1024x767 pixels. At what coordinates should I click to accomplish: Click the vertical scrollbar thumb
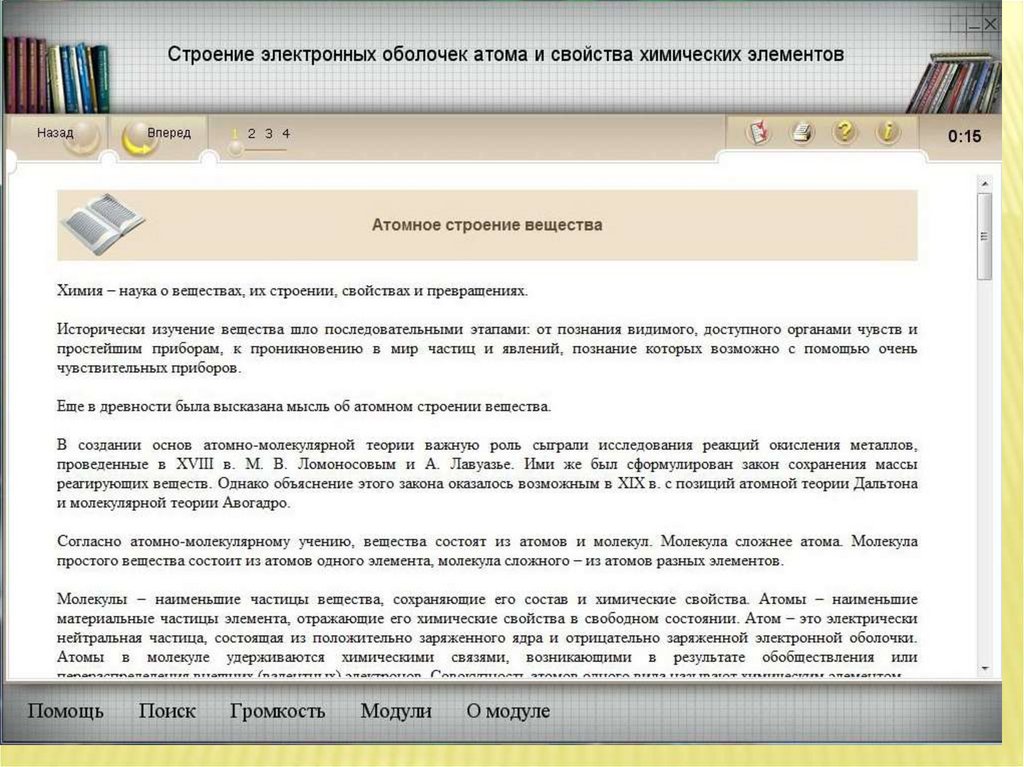pos(985,237)
